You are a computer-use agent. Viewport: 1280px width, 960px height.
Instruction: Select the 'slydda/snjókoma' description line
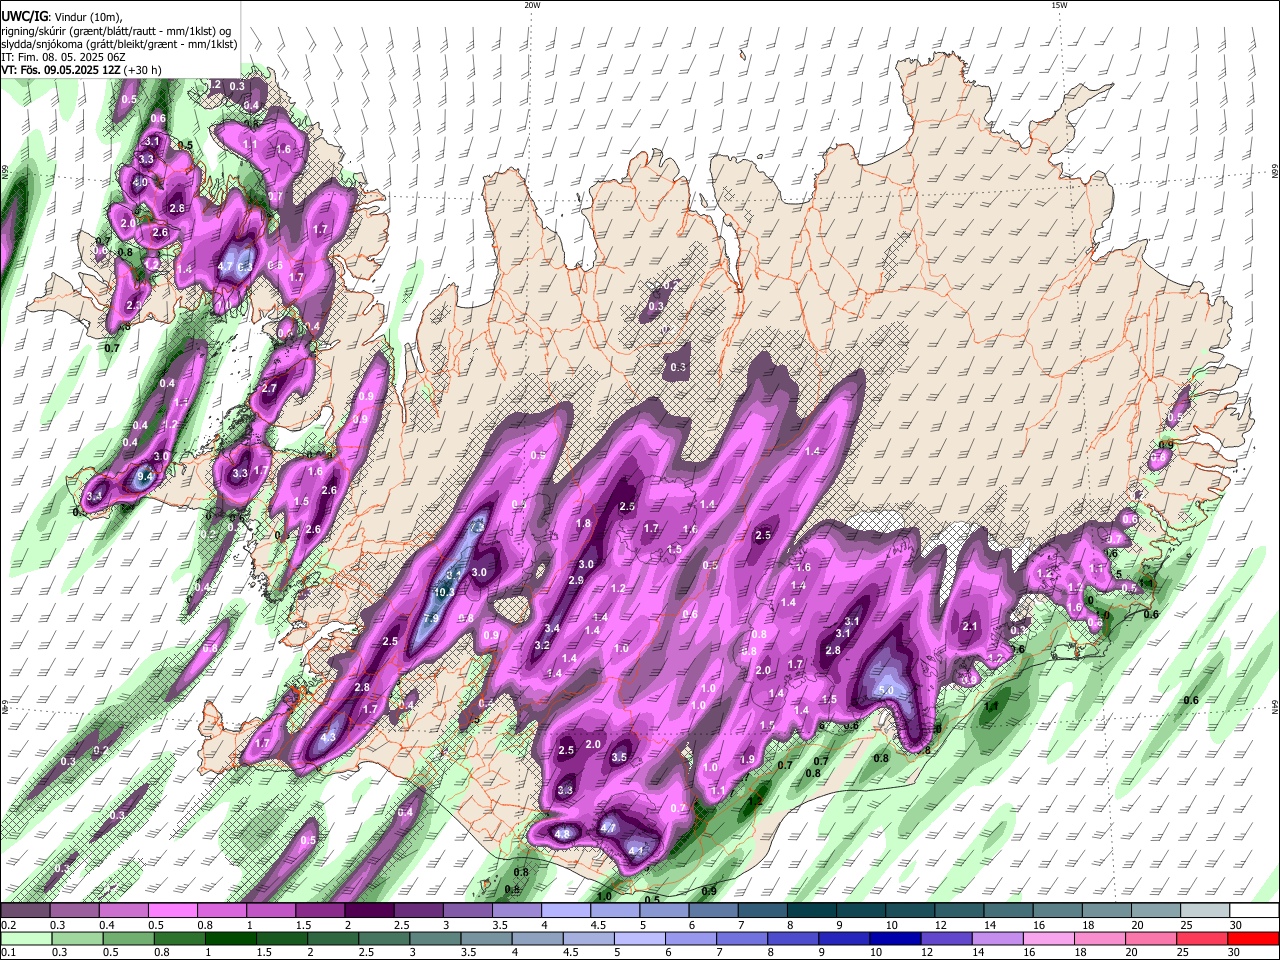pyautogui.click(x=119, y=44)
